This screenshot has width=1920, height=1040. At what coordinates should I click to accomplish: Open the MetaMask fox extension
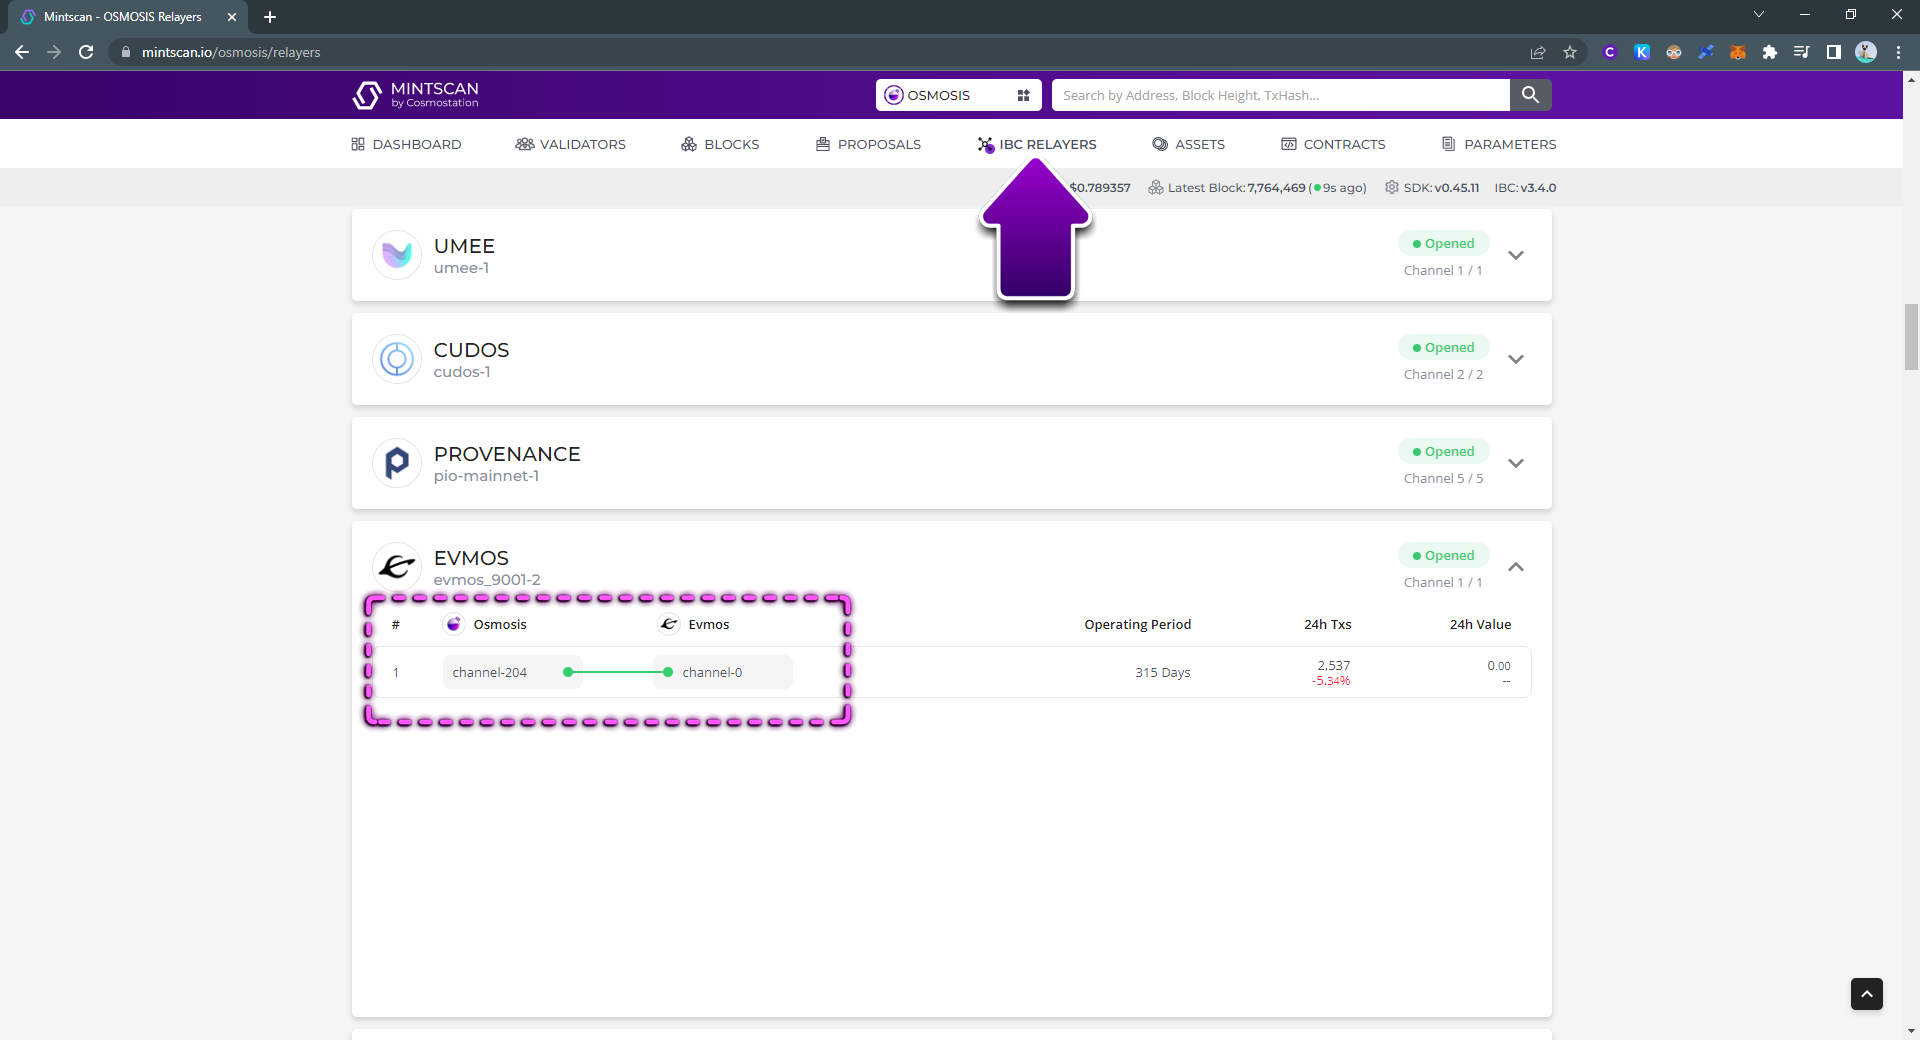pos(1738,52)
